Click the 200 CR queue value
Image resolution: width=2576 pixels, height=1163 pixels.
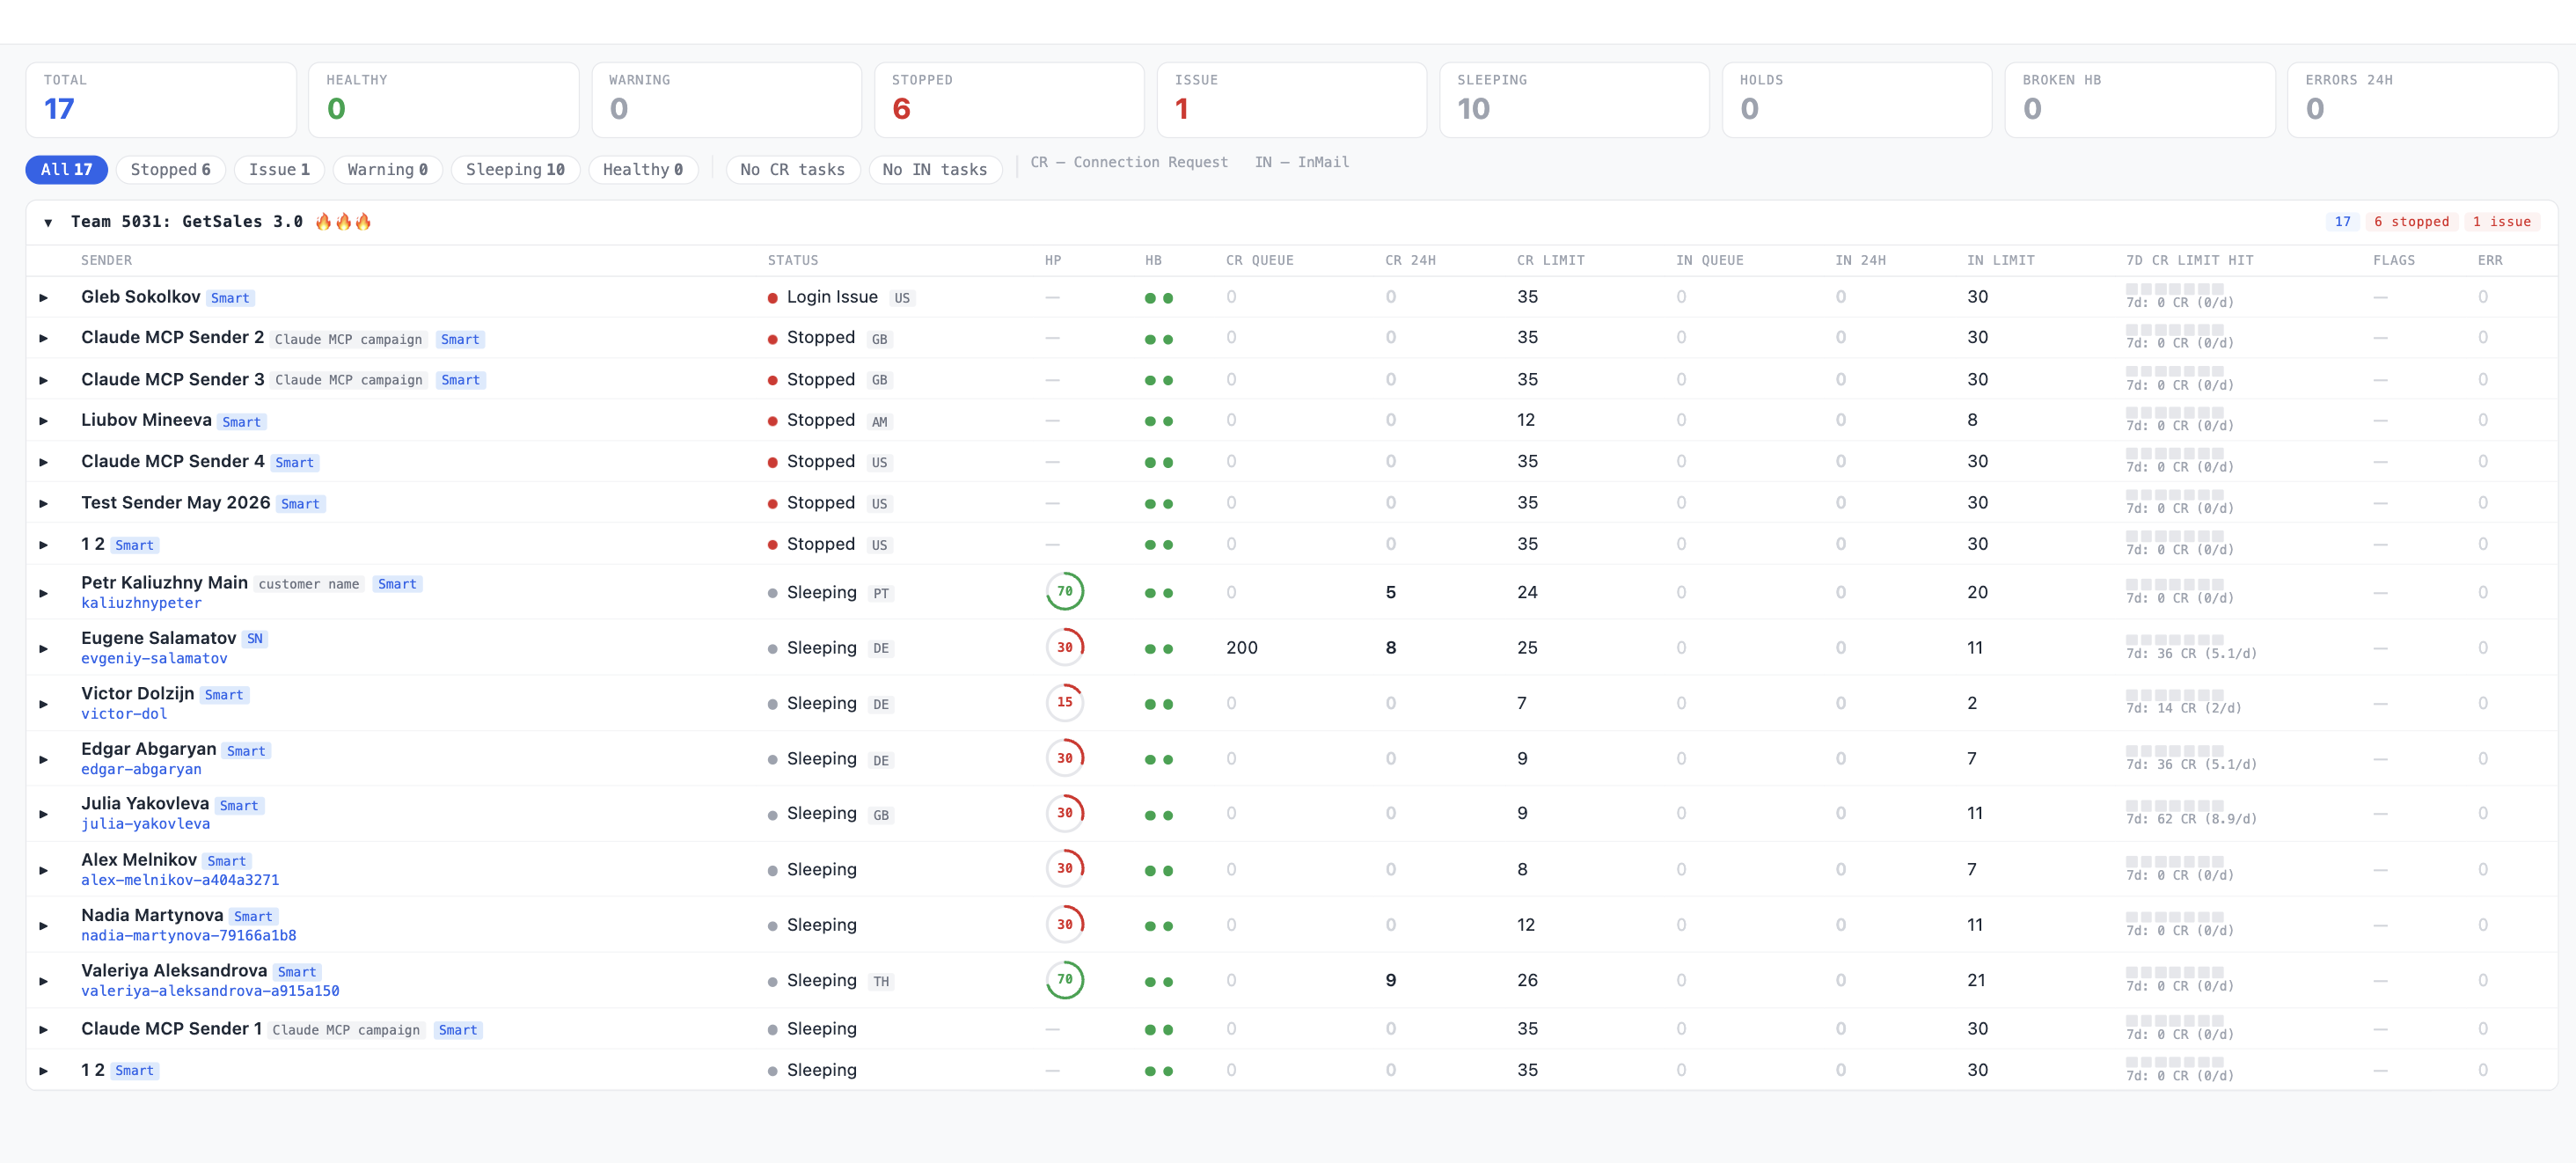(x=1241, y=648)
